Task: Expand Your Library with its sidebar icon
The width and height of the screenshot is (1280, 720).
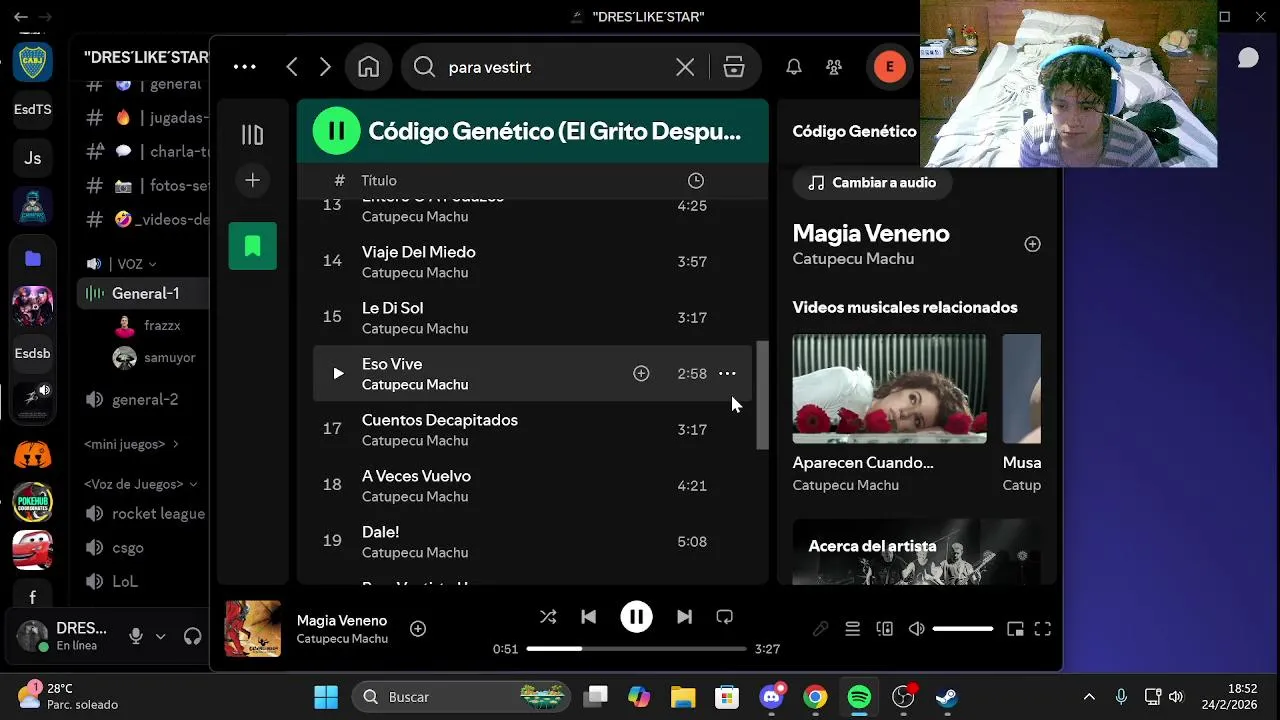Action: click(253, 135)
